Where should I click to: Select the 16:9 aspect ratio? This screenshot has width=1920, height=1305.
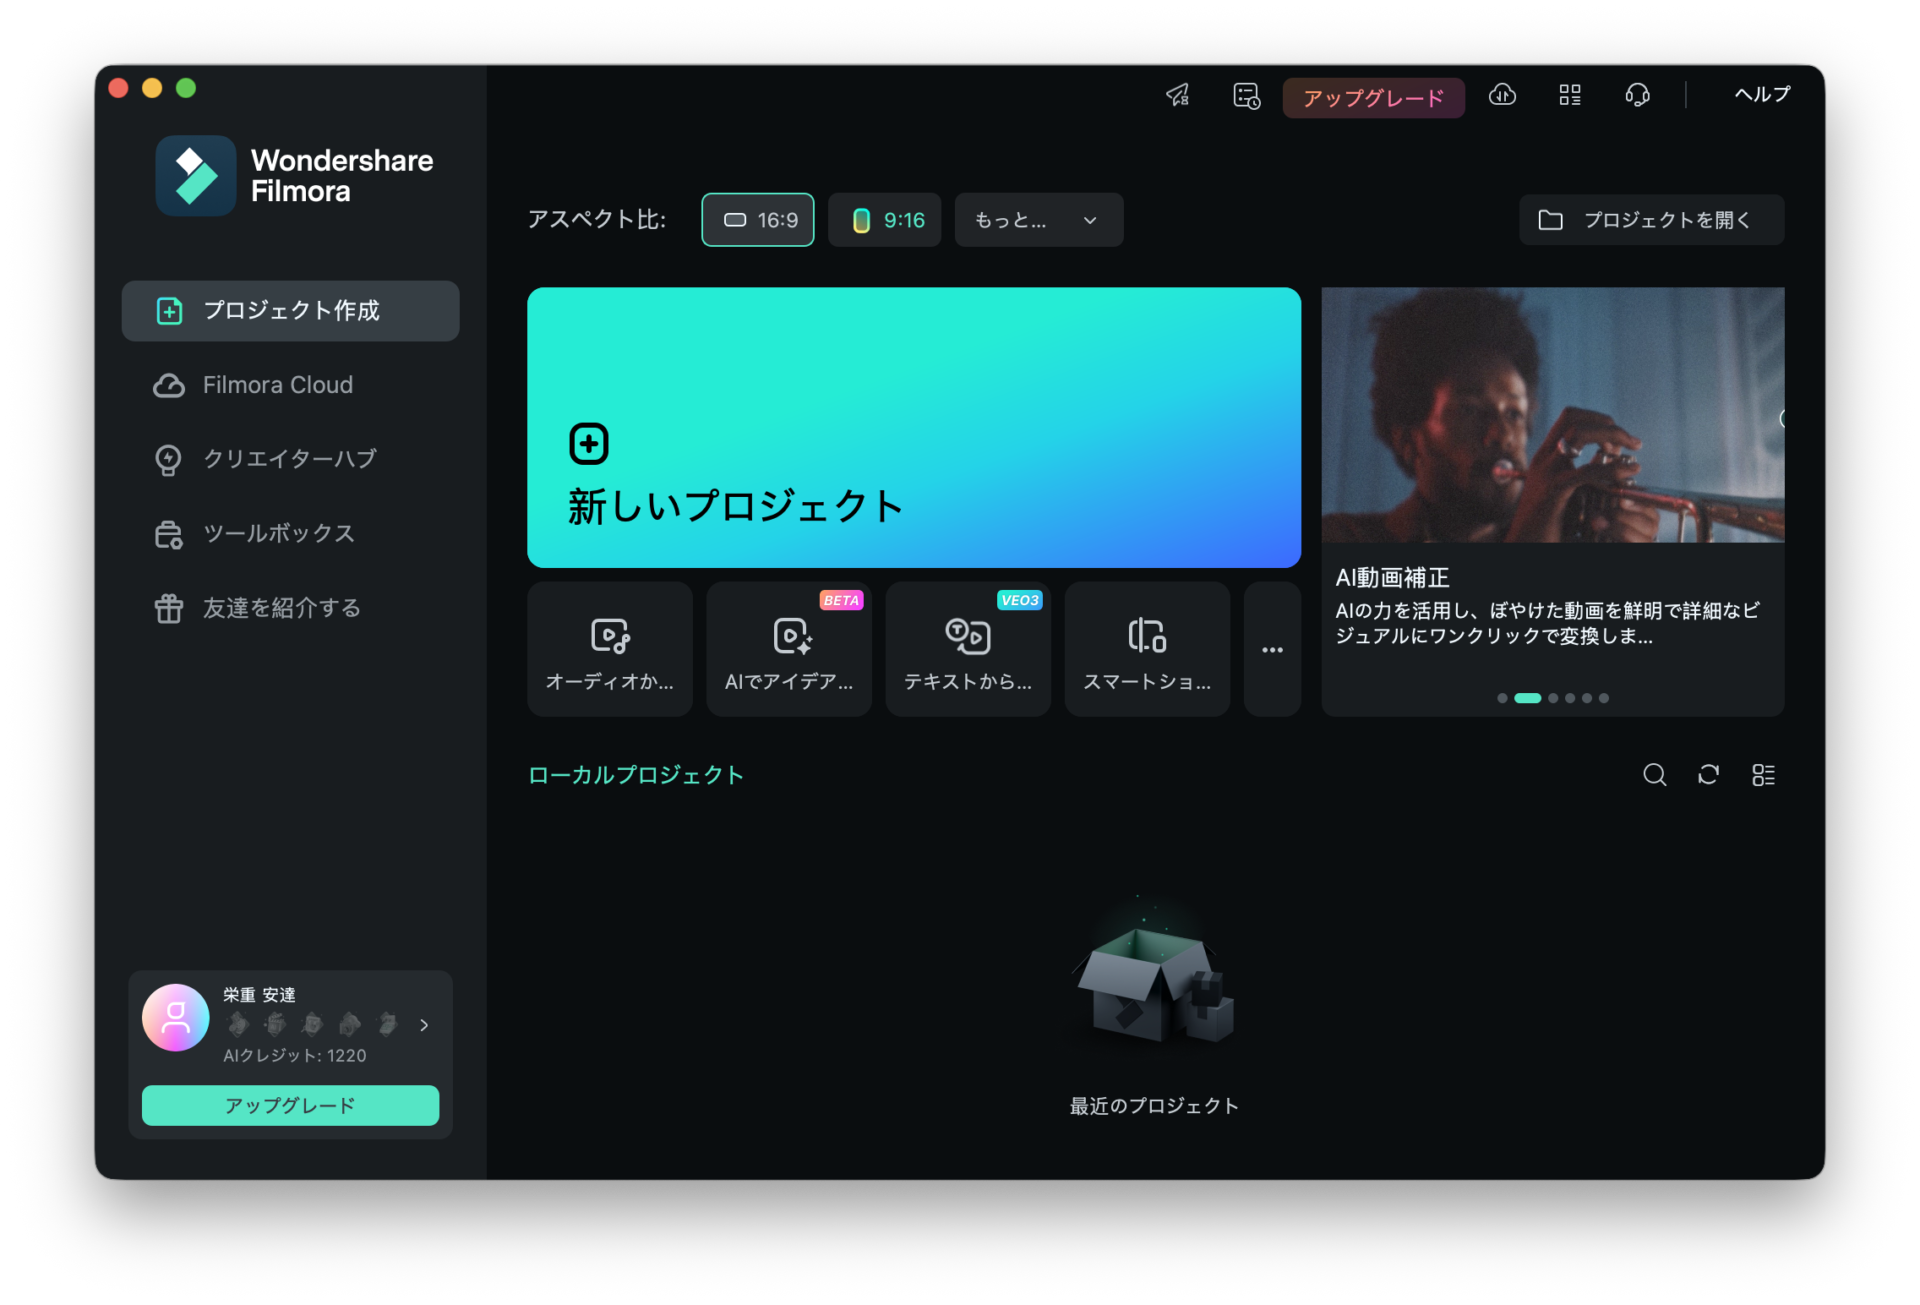pos(758,220)
